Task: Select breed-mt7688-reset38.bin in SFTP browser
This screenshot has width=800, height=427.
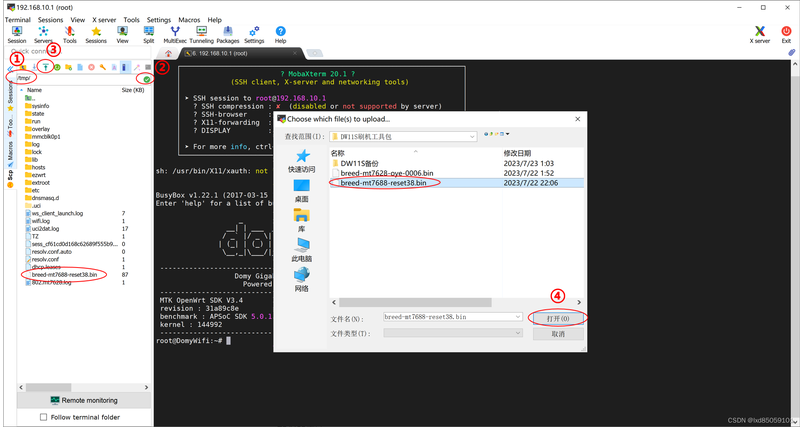Action: pos(64,274)
